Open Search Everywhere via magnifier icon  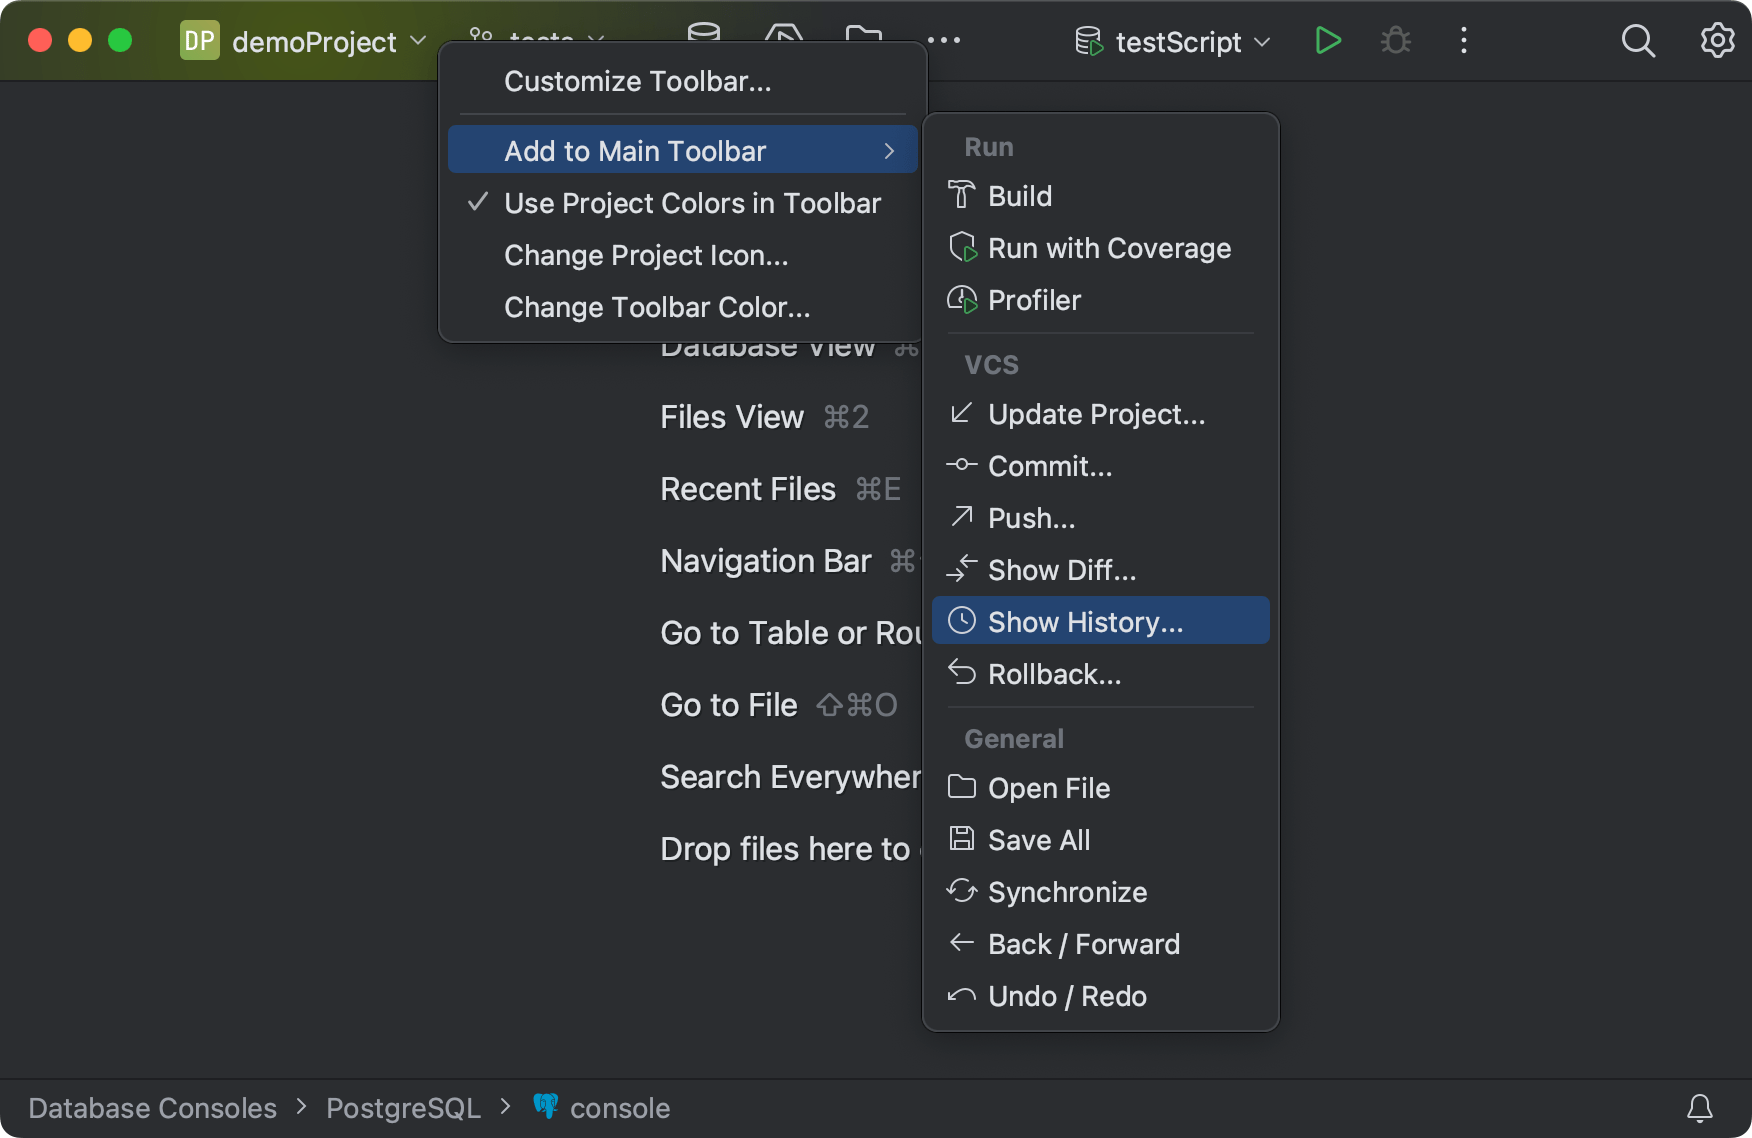pyautogui.click(x=1638, y=41)
